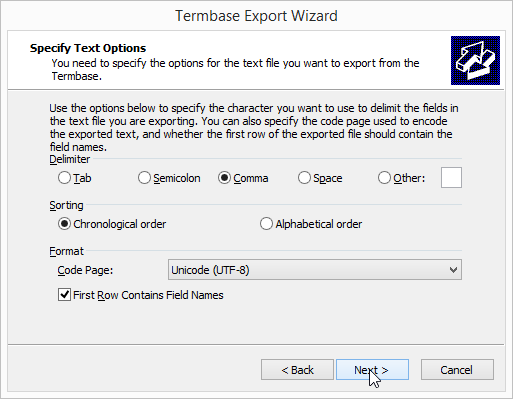Click the Code Page label
513x399 pixels.
coord(85,270)
